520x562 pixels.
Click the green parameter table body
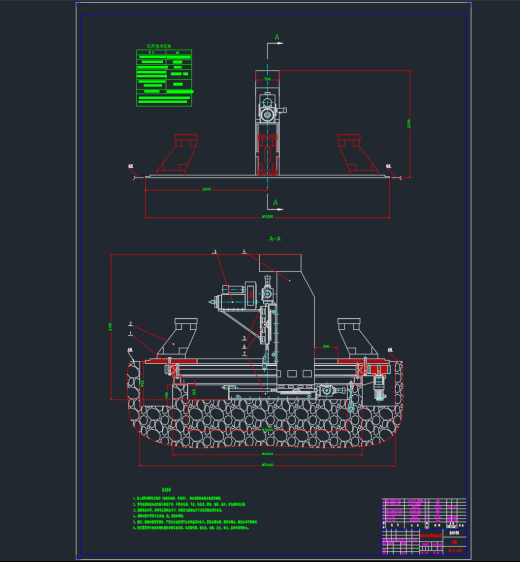[164, 78]
